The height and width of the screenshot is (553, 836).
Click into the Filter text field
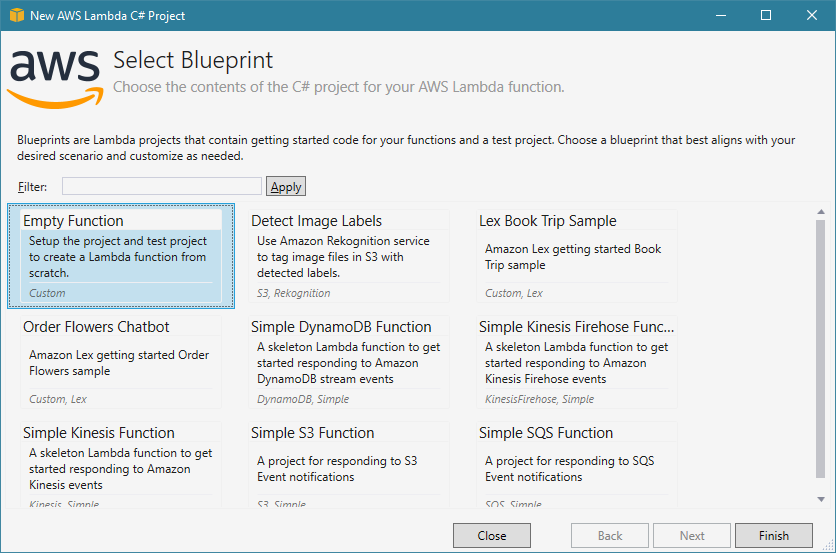[162, 186]
